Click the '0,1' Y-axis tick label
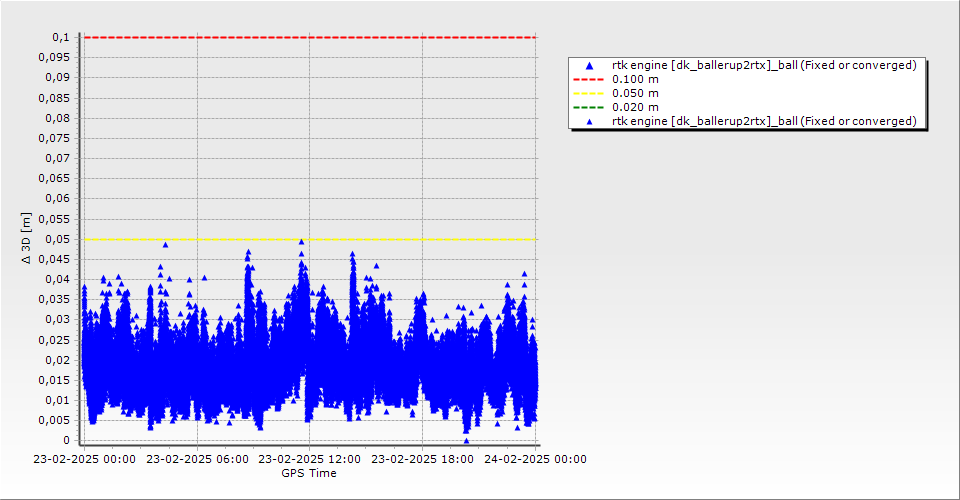The width and height of the screenshot is (960, 500). 61,38
